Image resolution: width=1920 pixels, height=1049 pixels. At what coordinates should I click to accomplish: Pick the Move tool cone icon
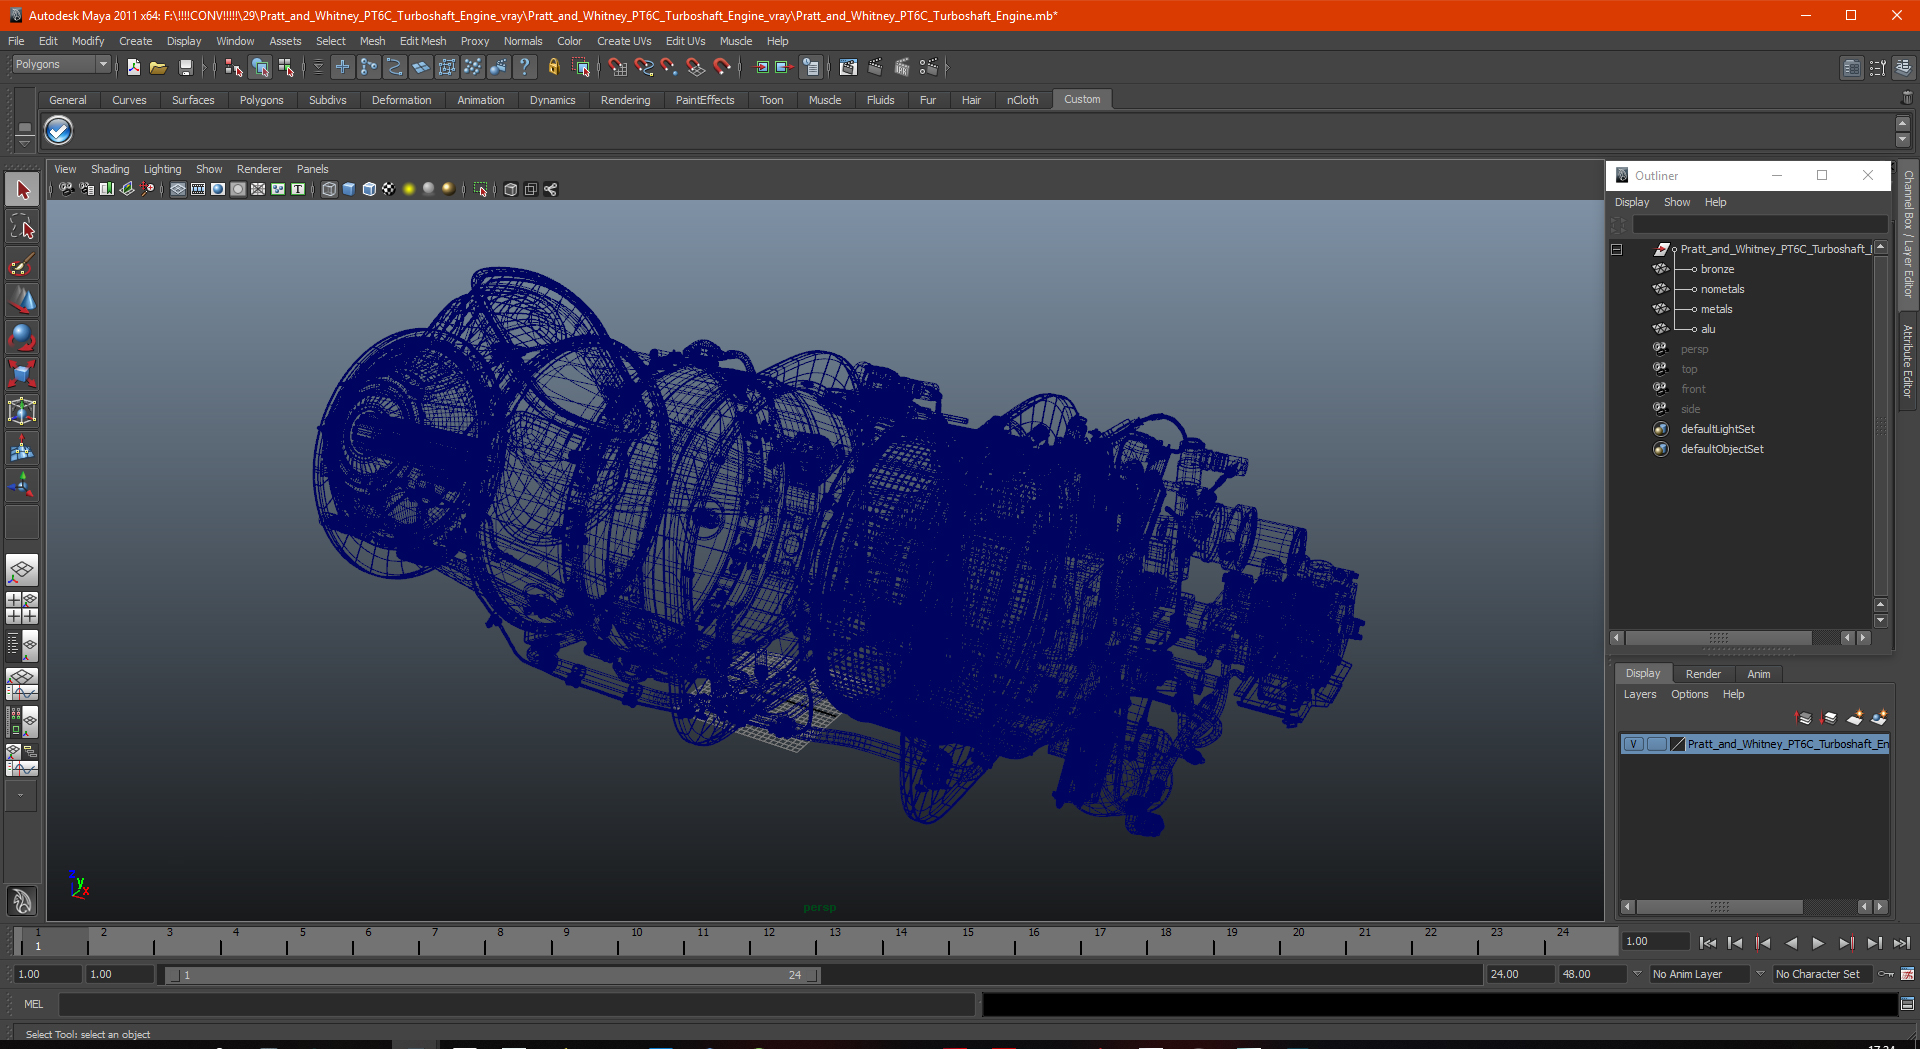coord(22,301)
